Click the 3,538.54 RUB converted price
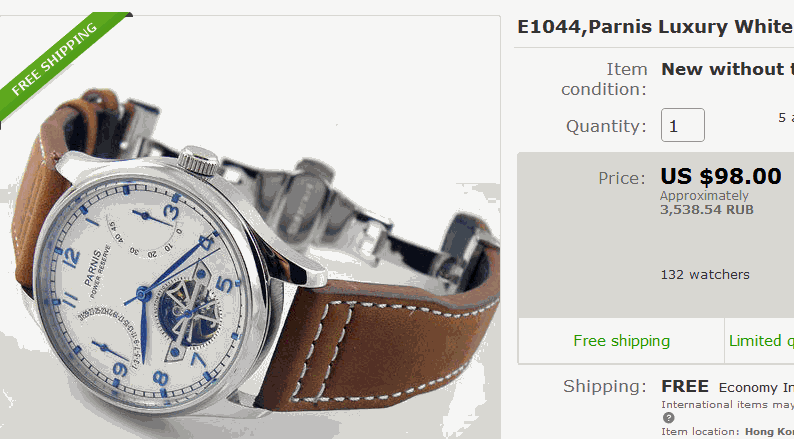The image size is (794, 439). [707, 210]
